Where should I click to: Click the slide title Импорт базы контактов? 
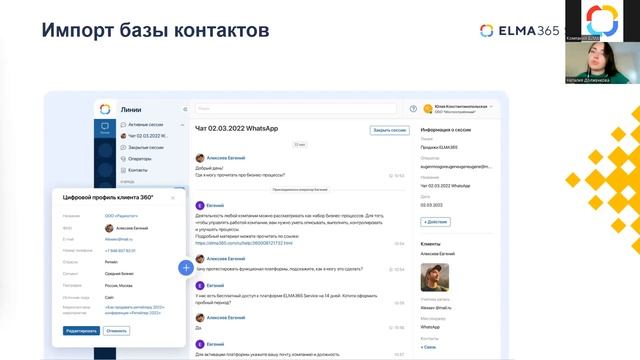(x=156, y=30)
